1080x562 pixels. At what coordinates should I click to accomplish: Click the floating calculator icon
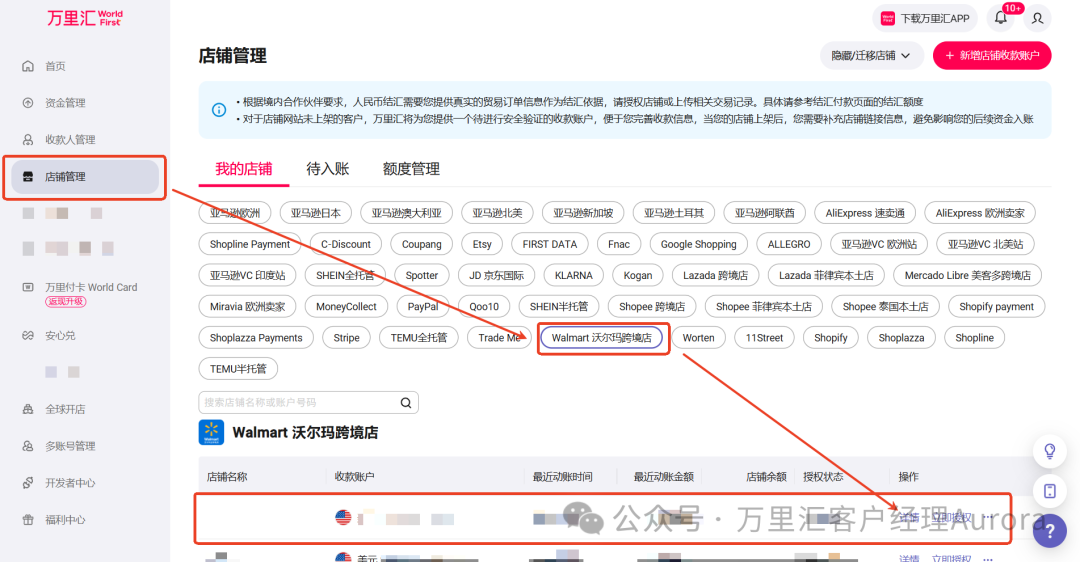[1050, 491]
